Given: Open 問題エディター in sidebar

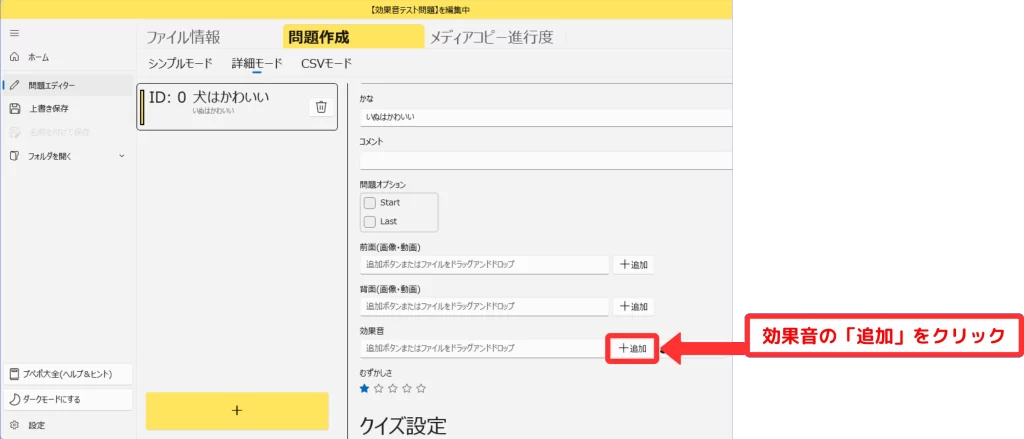Looking at the screenshot, I should pyautogui.click(x=50, y=85).
